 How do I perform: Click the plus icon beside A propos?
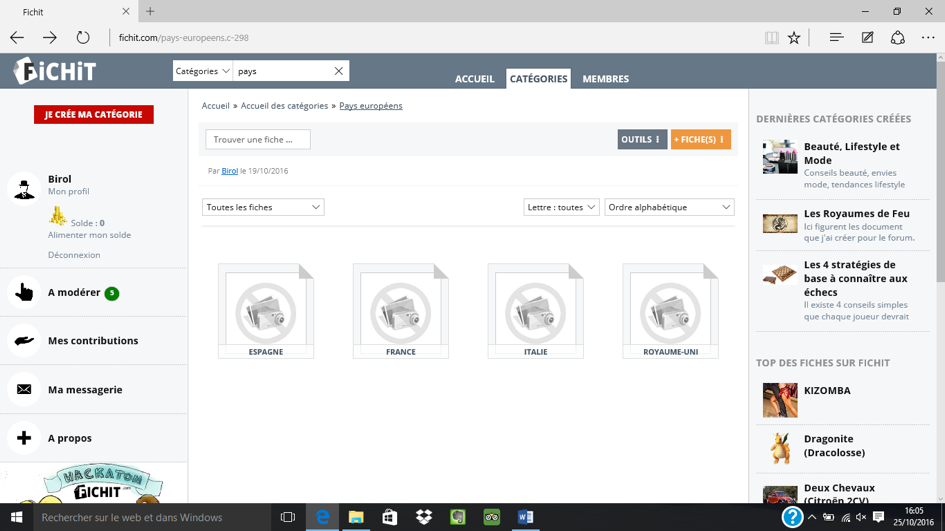pyautogui.click(x=24, y=438)
